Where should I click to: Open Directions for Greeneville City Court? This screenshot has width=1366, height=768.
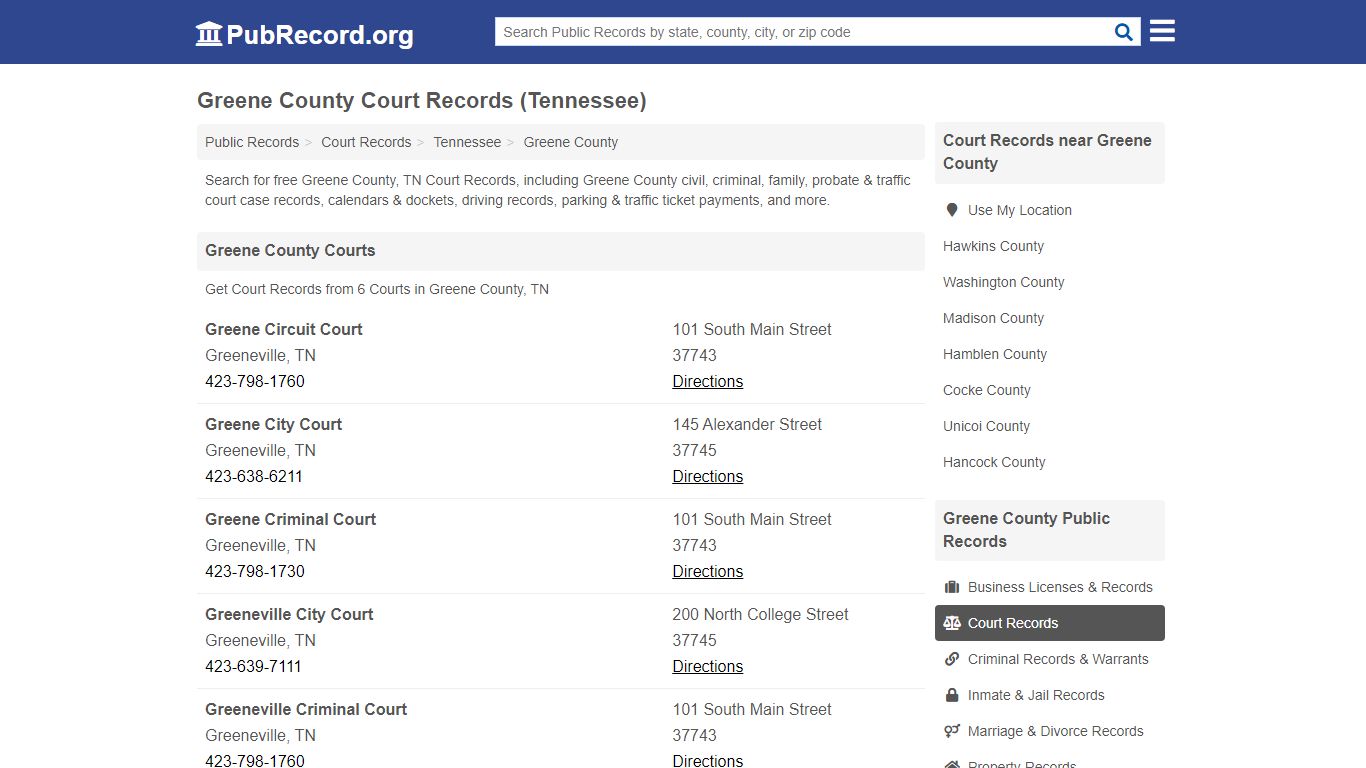pyautogui.click(x=707, y=666)
